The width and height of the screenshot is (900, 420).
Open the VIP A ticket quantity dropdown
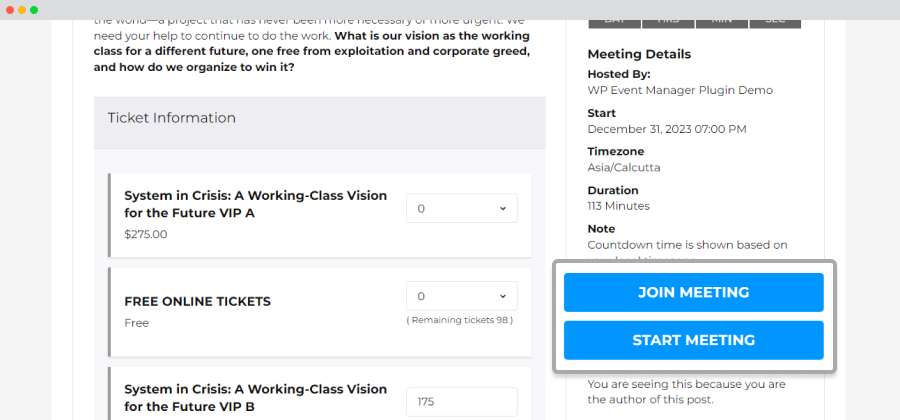[x=461, y=208]
